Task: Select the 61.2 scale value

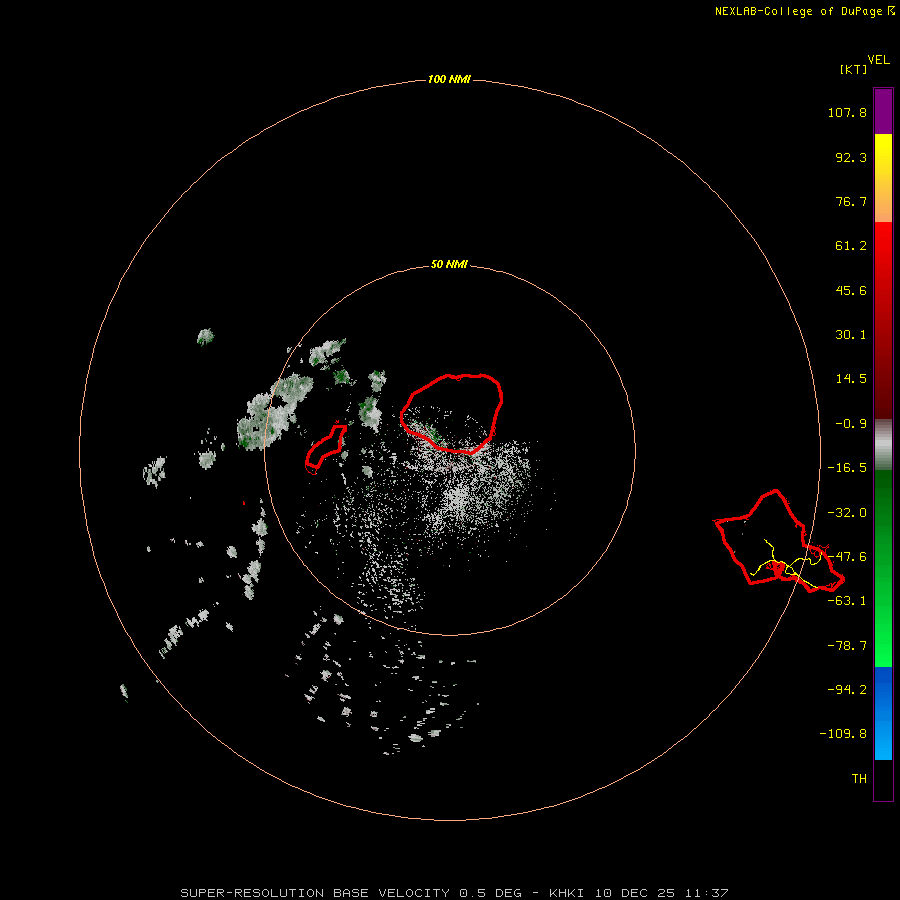Action: [x=851, y=246]
